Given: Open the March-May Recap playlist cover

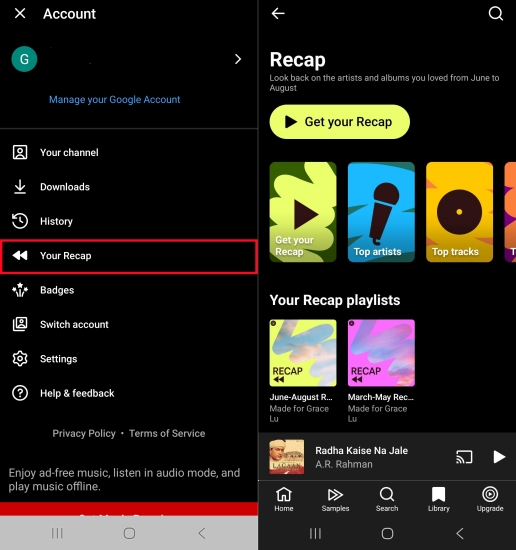Looking at the screenshot, I should click(x=381, y=353).
